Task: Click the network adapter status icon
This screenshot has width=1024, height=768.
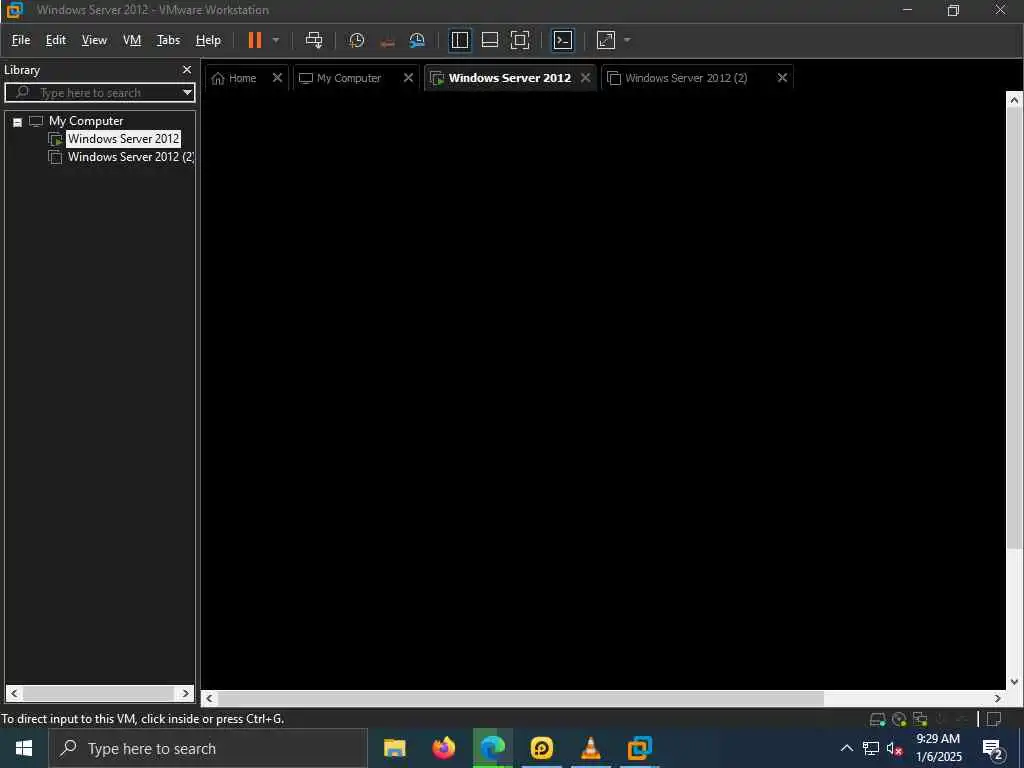Action: click(920, 719)
